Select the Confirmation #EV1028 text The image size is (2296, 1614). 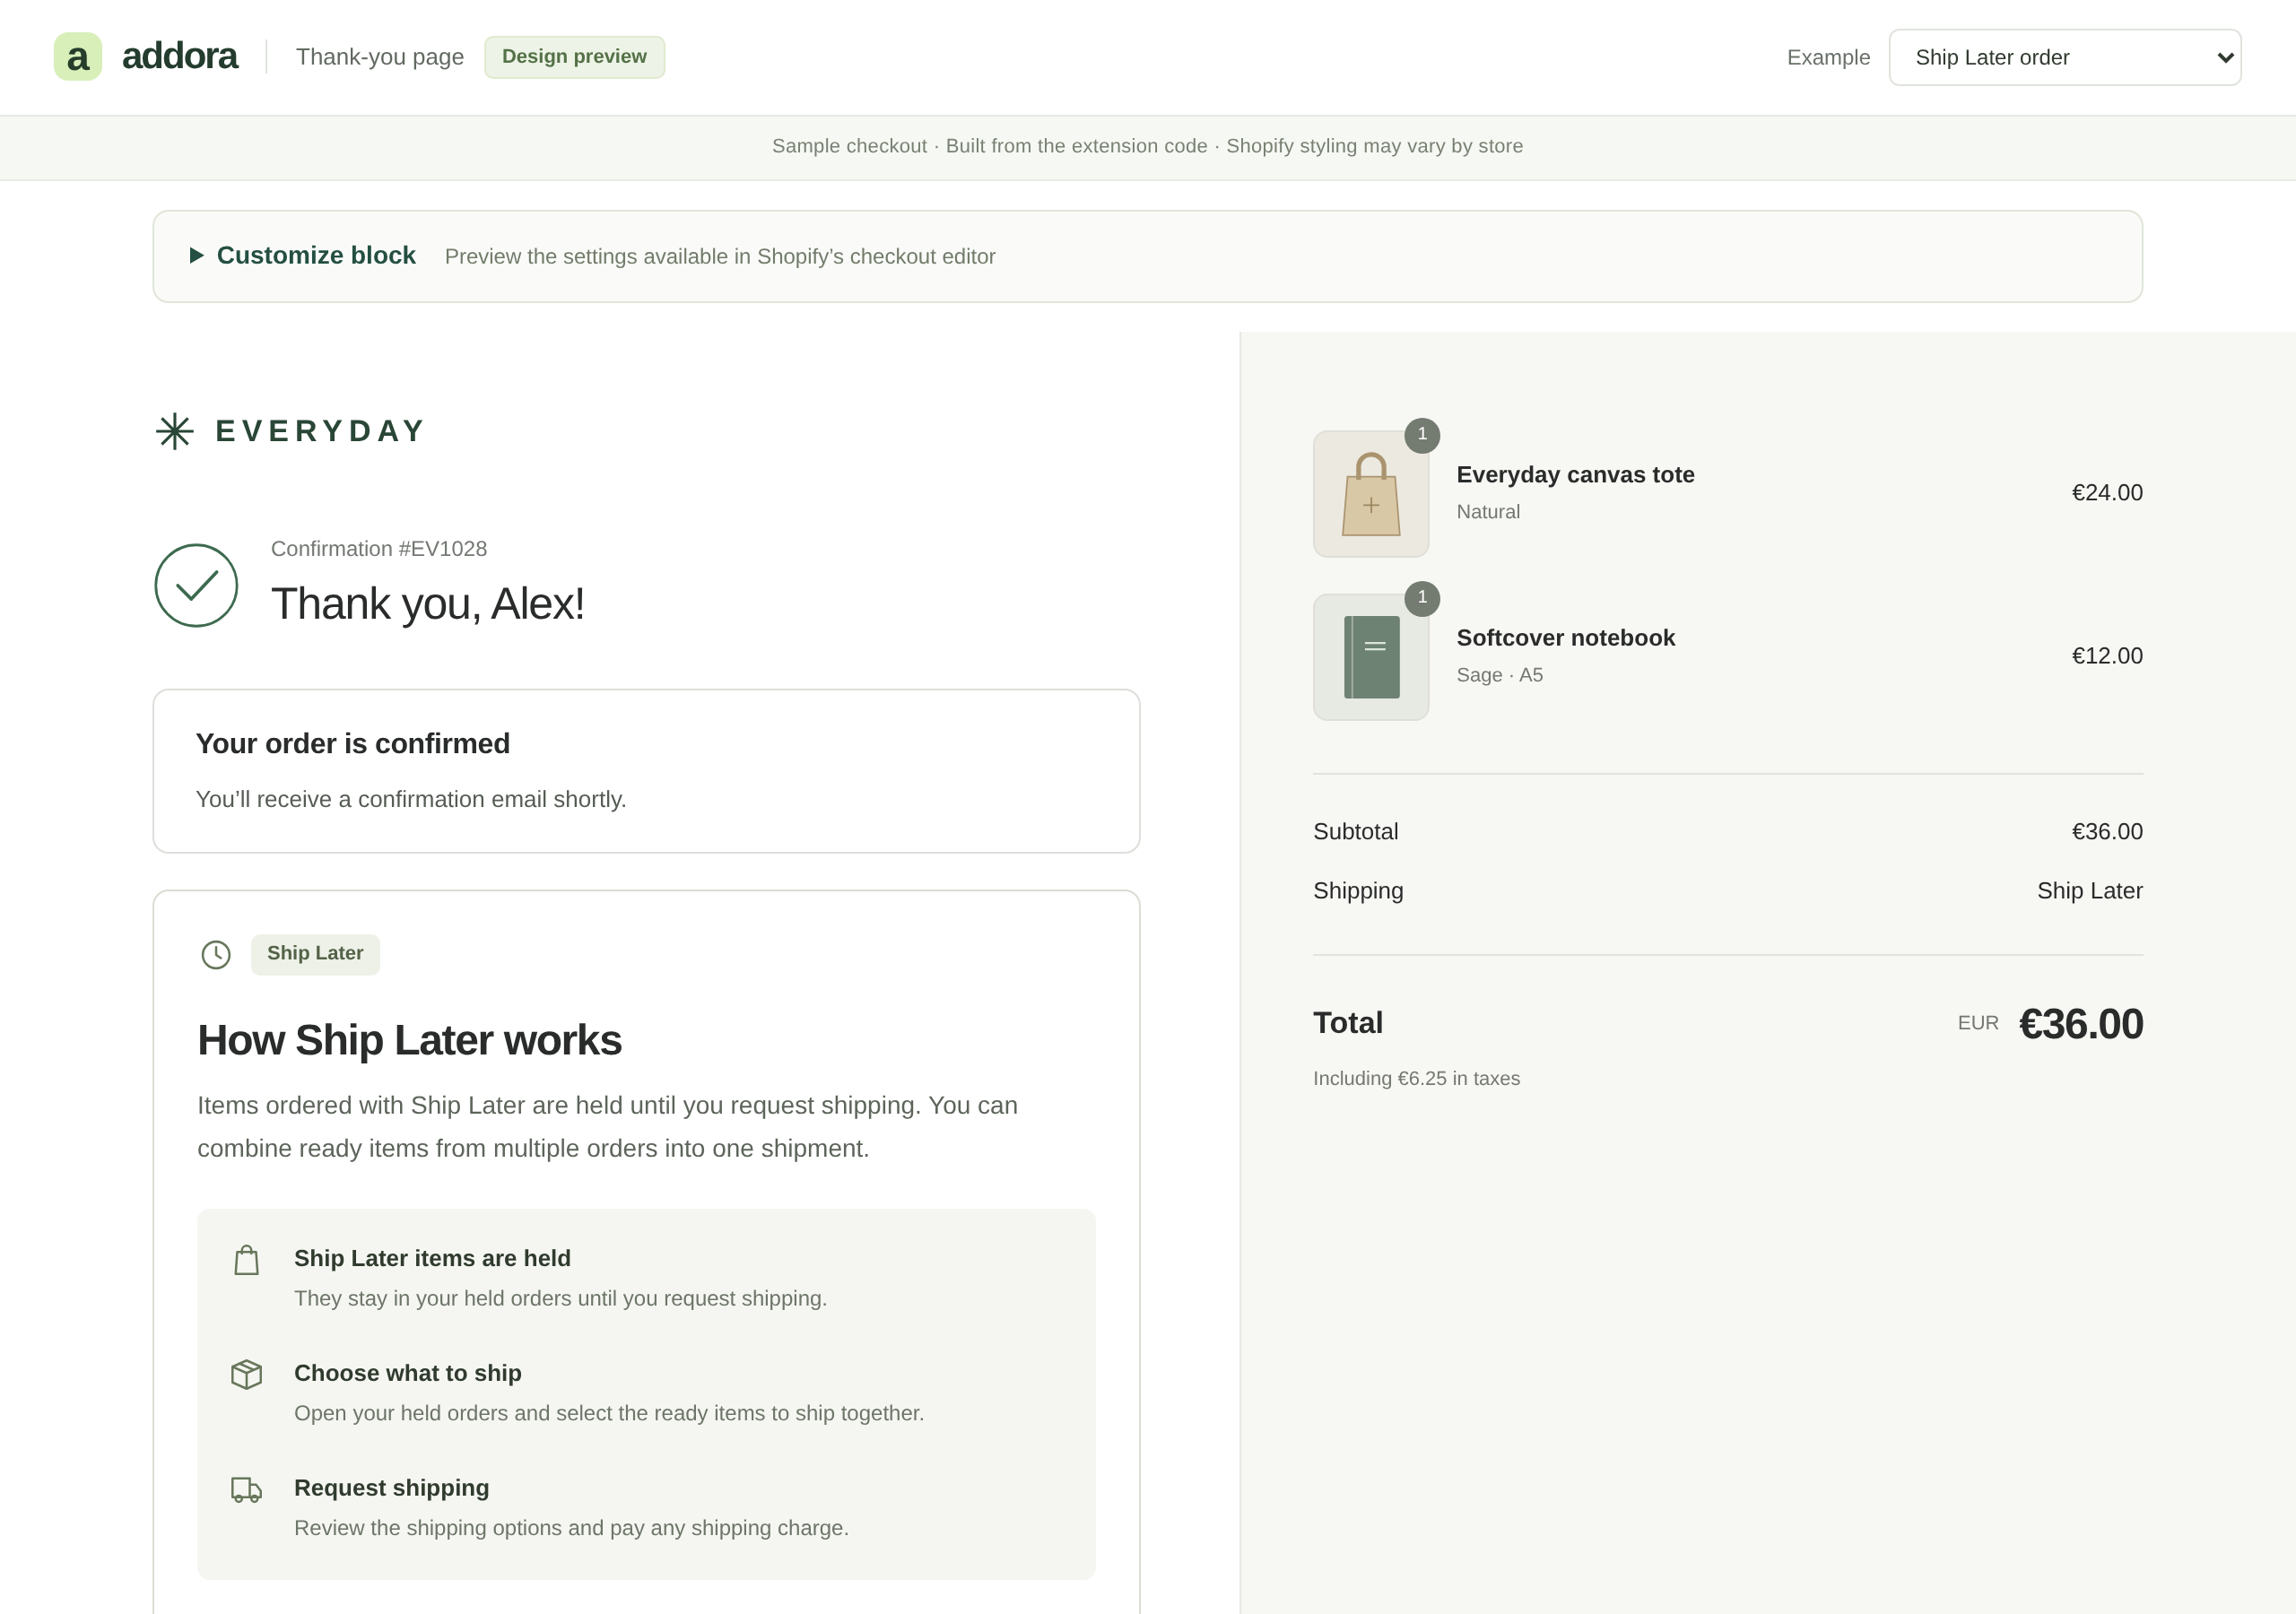pyautogui.click(x=379, y=549)
